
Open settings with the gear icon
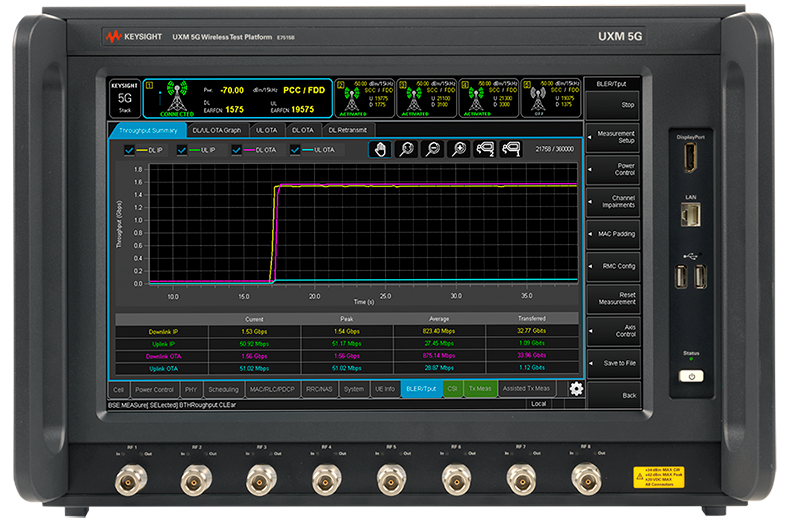[576, 388]
